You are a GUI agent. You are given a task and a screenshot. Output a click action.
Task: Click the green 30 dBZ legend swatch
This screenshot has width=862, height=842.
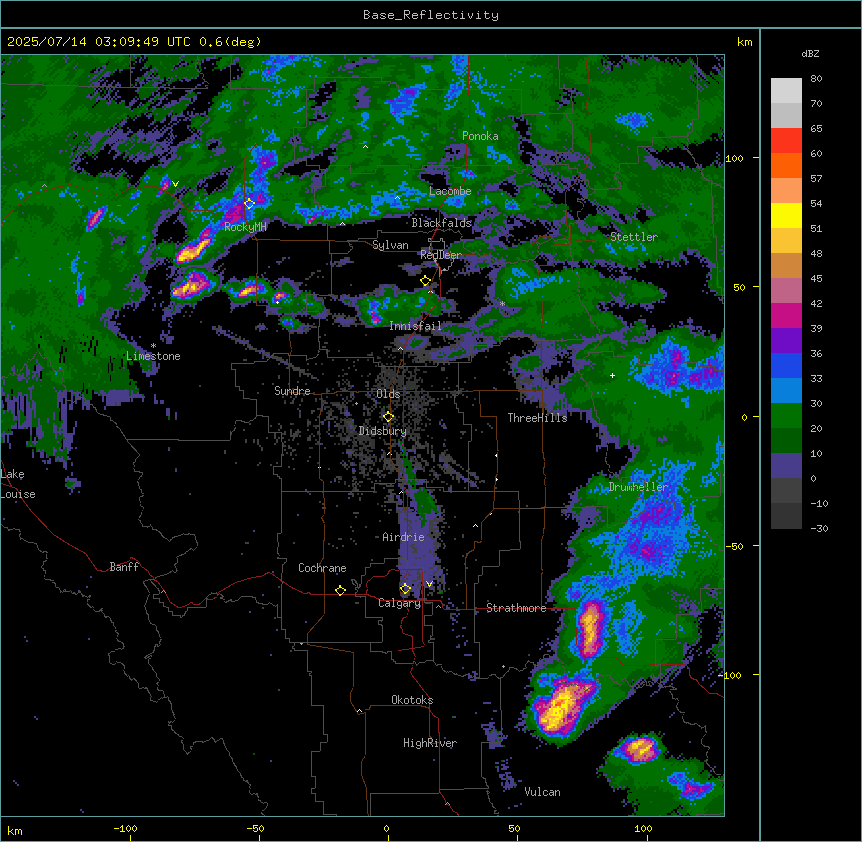coord(786,416)
